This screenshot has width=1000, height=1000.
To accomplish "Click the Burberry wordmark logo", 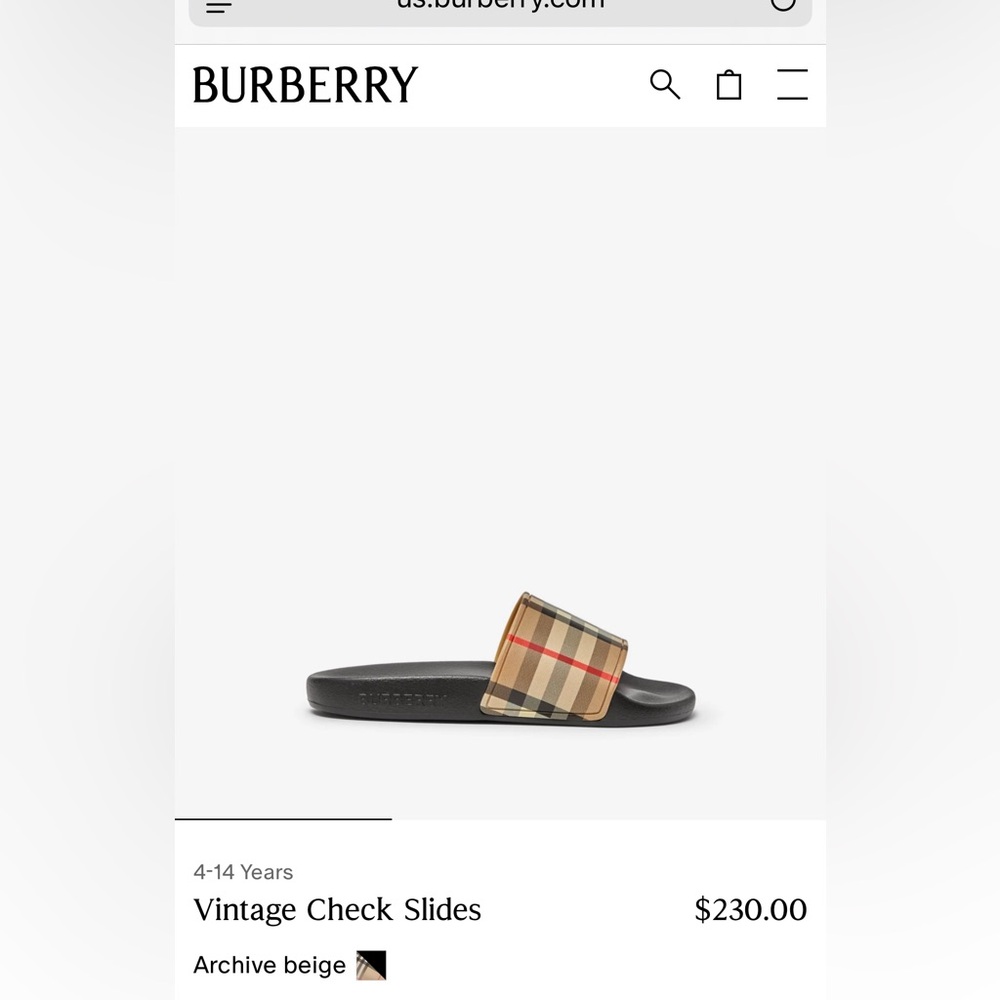I will point(305,84).
